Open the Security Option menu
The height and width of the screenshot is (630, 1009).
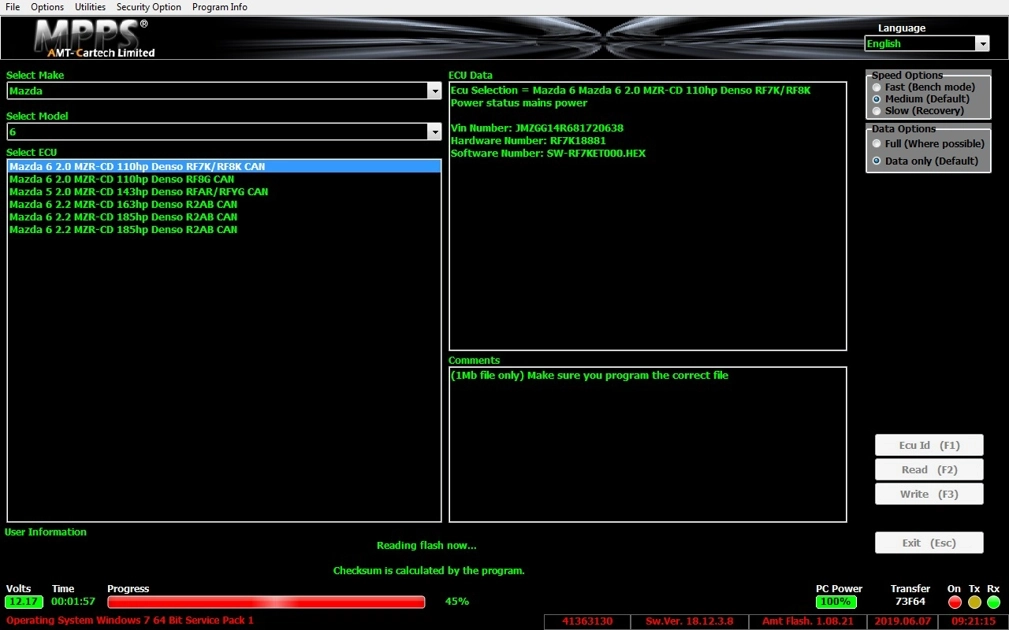point(149,7)
